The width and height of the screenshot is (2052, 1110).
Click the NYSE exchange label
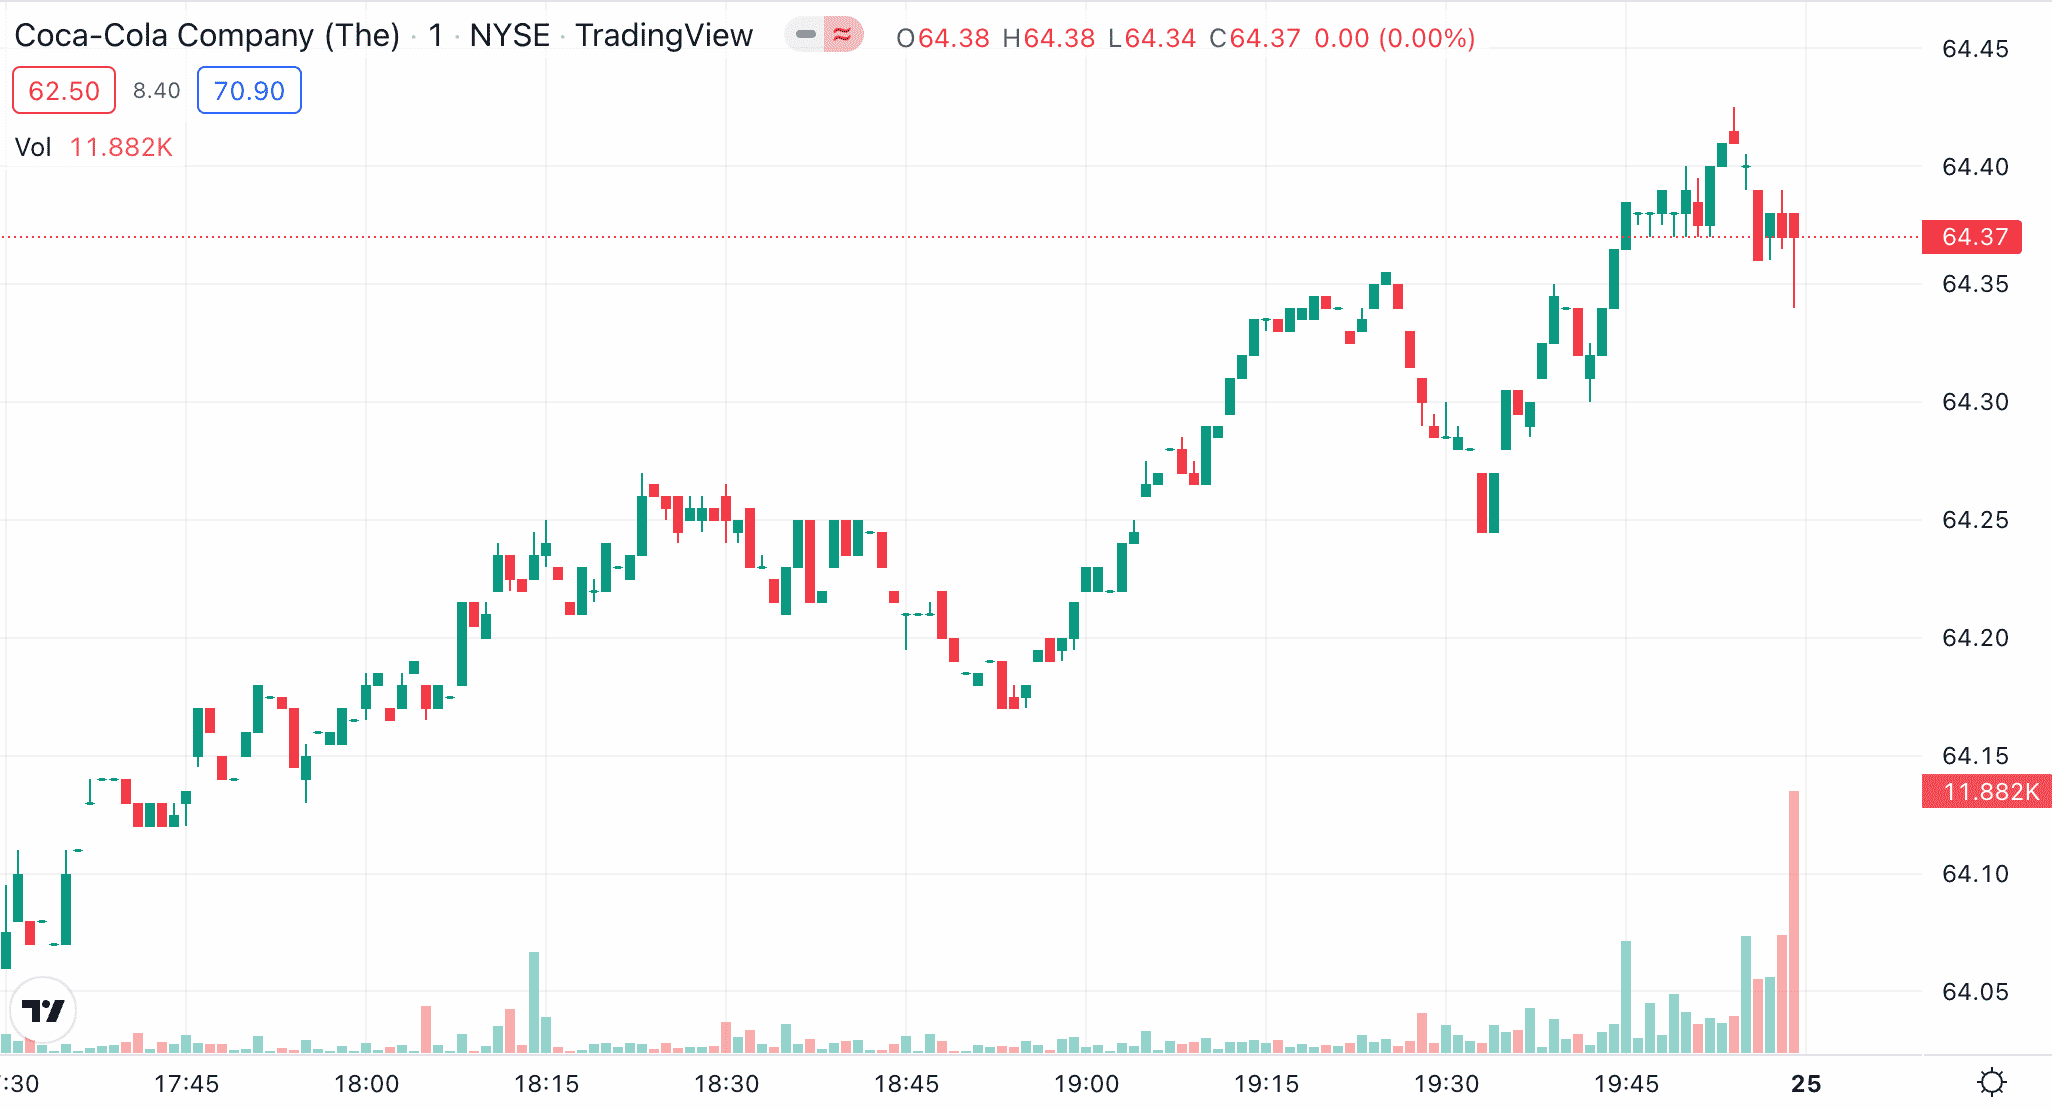point(510,35)
